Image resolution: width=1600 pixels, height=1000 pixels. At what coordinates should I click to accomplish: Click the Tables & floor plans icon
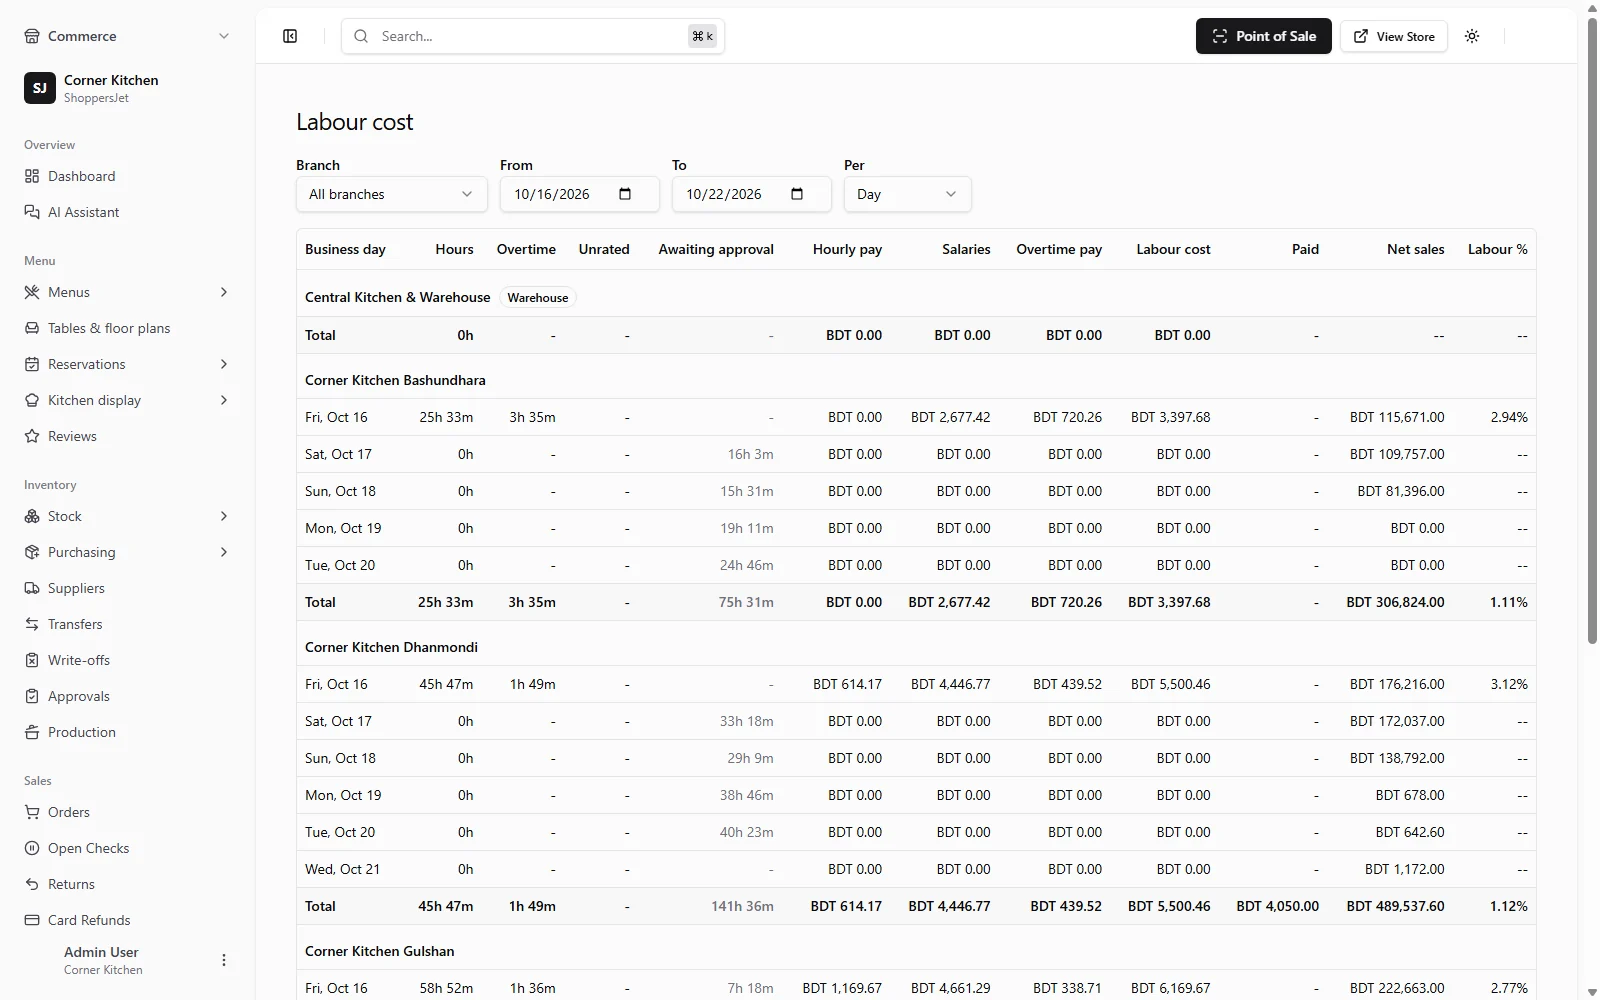point(32,328)
